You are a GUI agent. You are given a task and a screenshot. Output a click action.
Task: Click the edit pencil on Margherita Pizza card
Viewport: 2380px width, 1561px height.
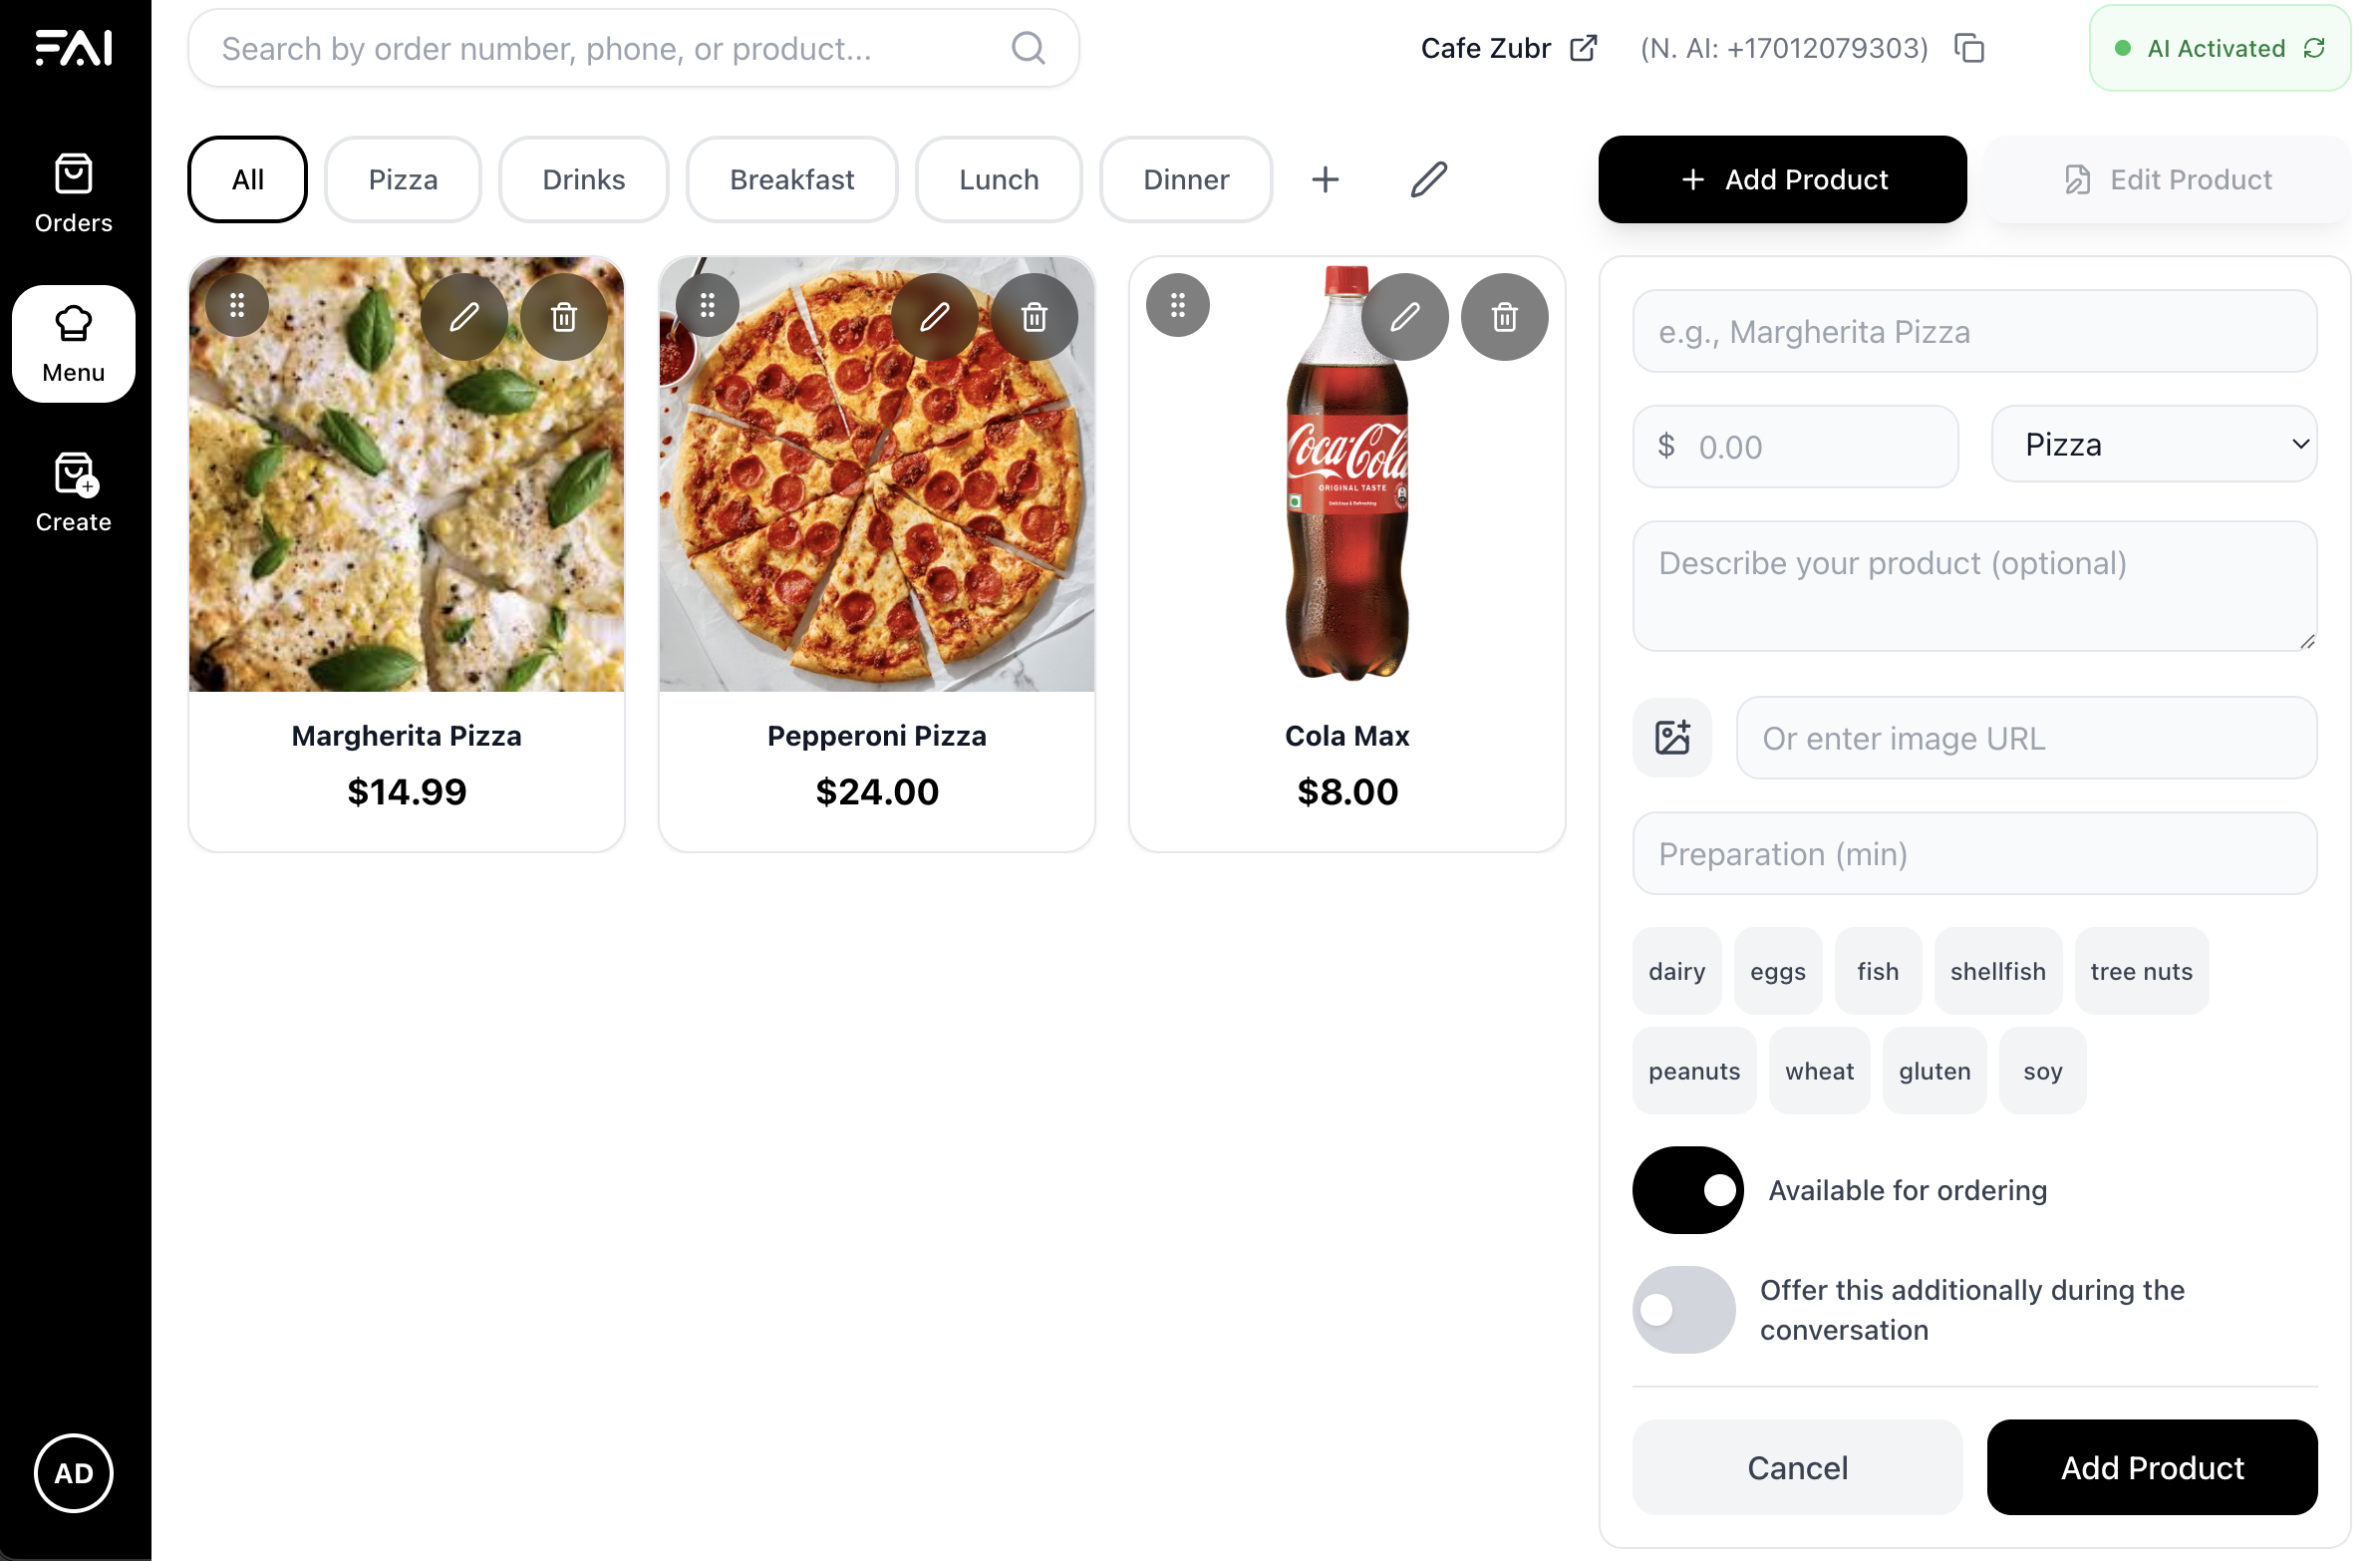[x=463, y=317]
